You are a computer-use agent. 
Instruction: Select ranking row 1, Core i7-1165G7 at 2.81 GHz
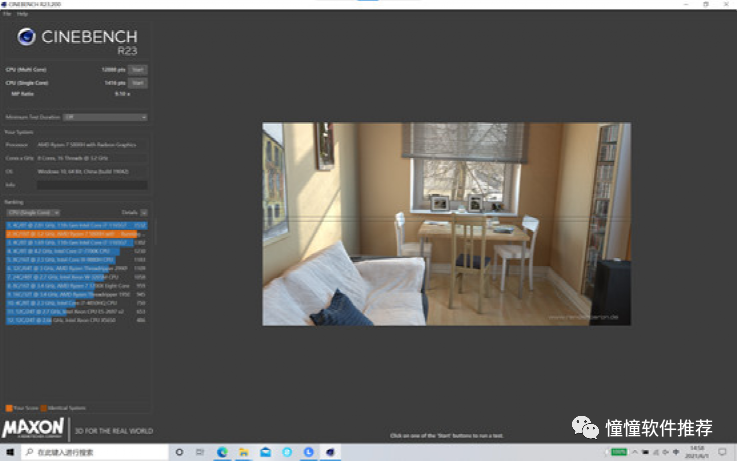[x=76, y=226]
